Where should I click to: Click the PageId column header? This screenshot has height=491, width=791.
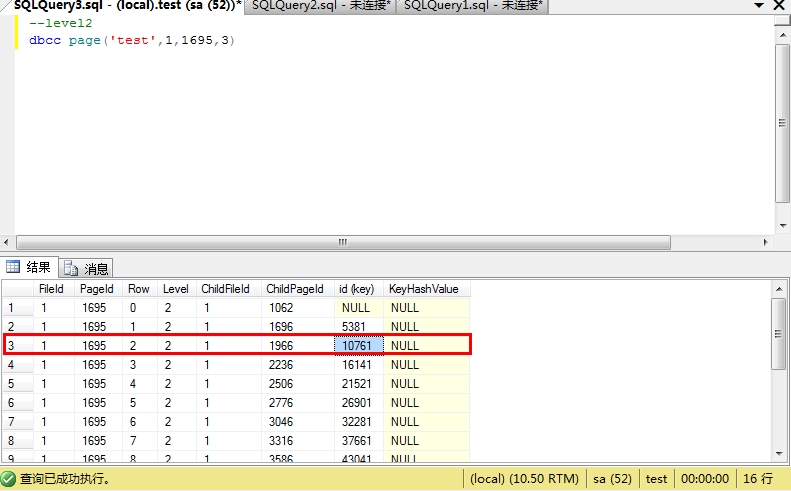pos(98,289)
